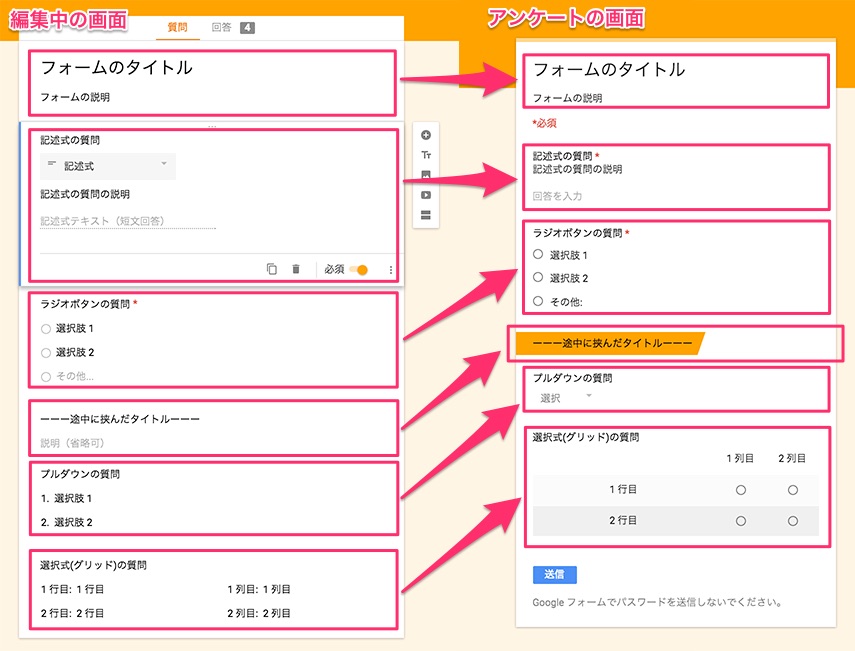The image size is (855, 651).
Task: Toggle the 必須 required switch
Action: click(358, 270)
